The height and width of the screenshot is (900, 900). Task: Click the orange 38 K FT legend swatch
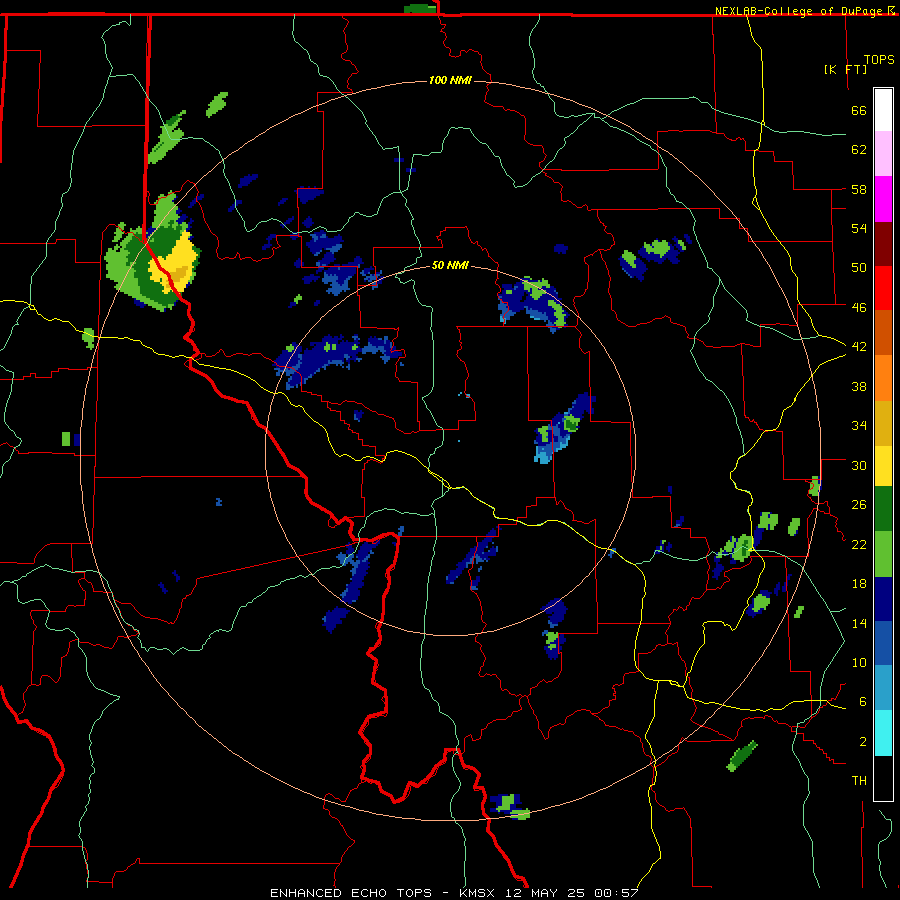[x=883, y=378]
